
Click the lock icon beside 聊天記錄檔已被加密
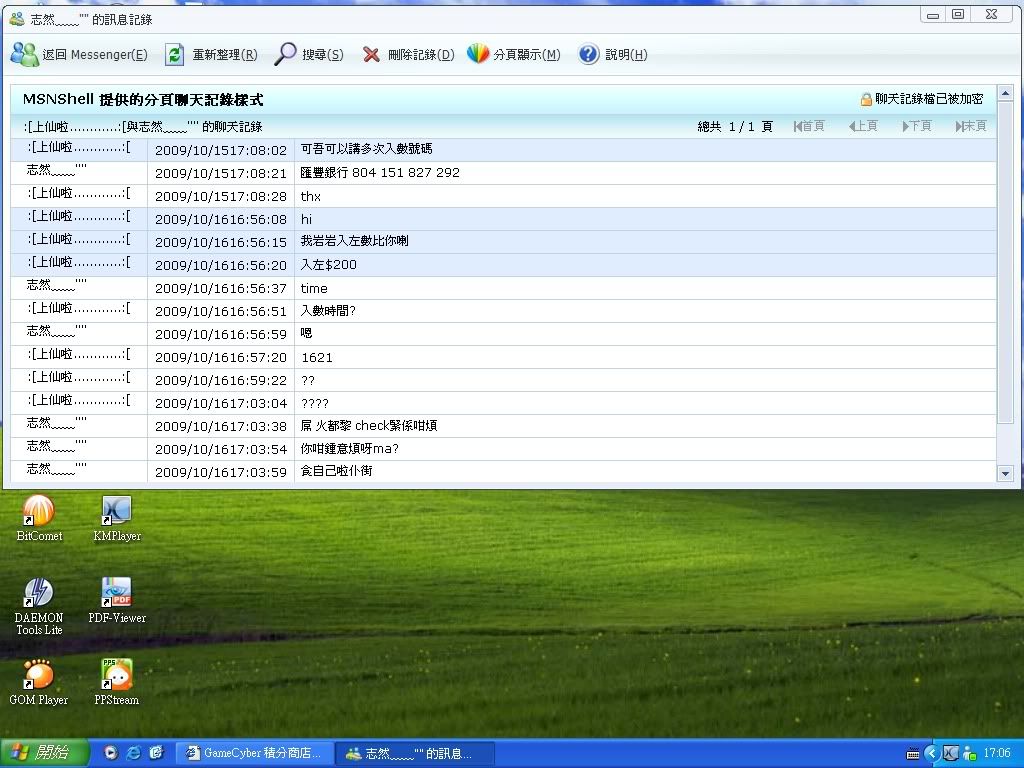pos(866,99)
